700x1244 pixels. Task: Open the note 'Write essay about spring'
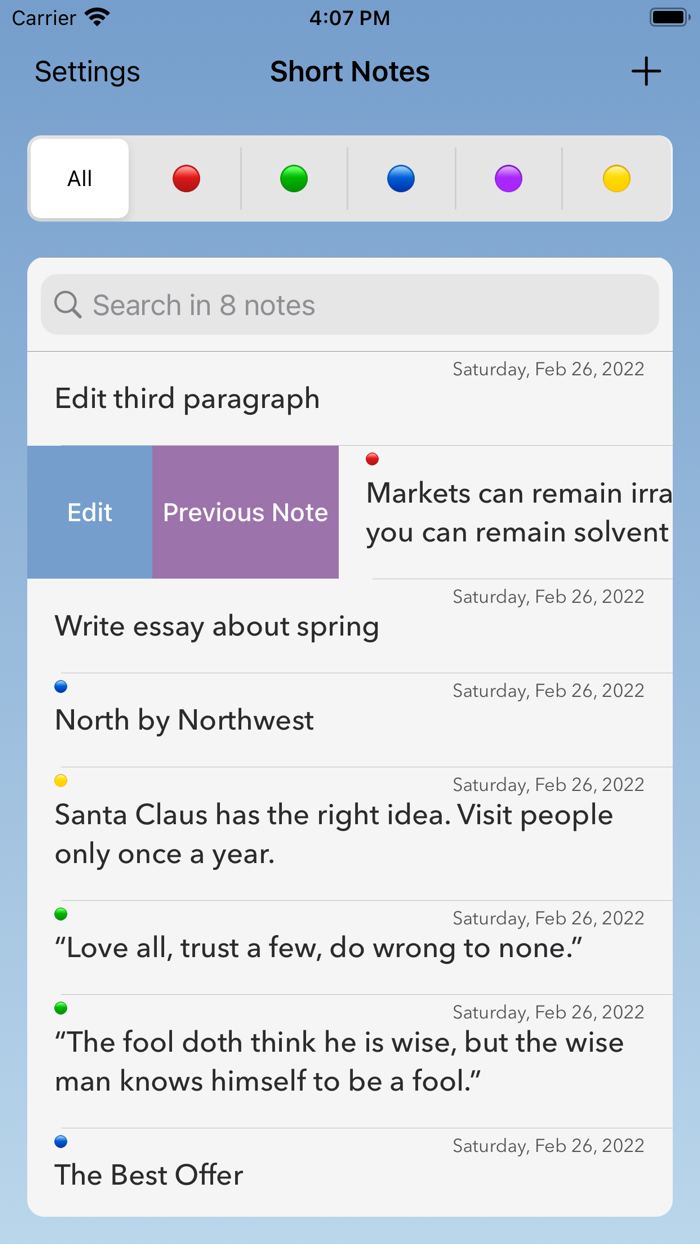click(217, 625)
